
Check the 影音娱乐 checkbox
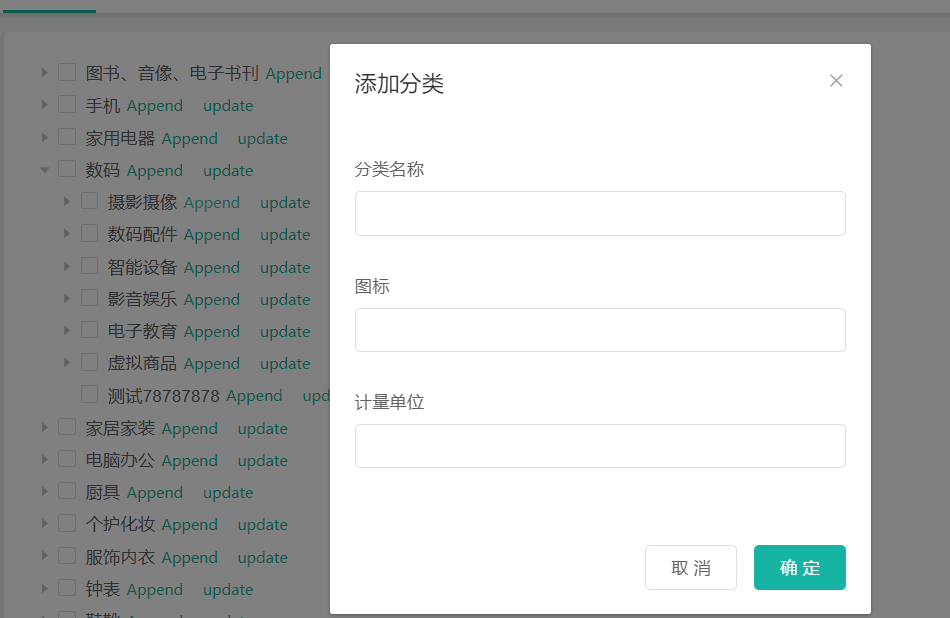90,298
